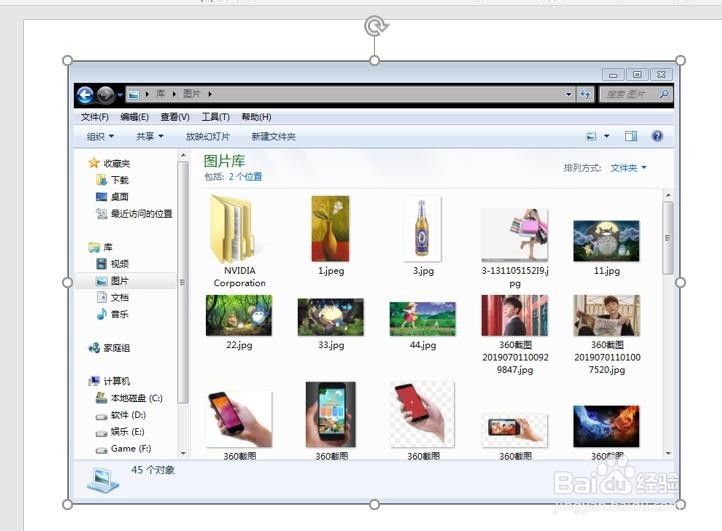
Task: Open the 共享 dropdown
Action: tap(150, 136)
